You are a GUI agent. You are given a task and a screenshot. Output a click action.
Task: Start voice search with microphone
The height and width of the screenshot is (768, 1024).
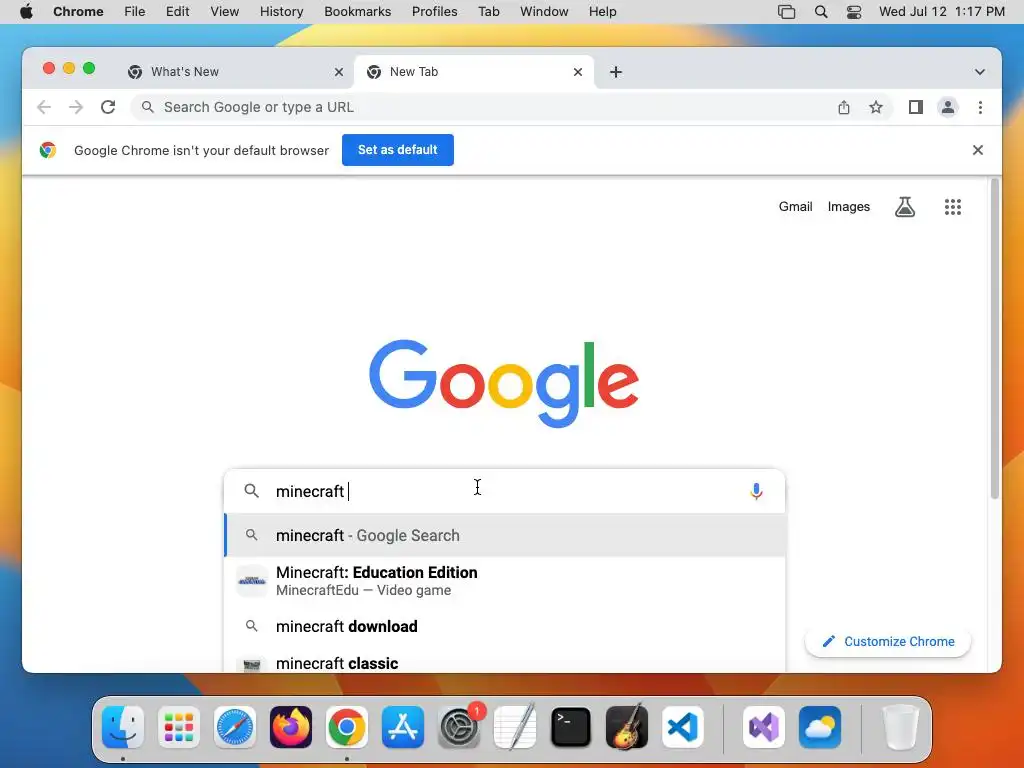click(x=756, y=491)
